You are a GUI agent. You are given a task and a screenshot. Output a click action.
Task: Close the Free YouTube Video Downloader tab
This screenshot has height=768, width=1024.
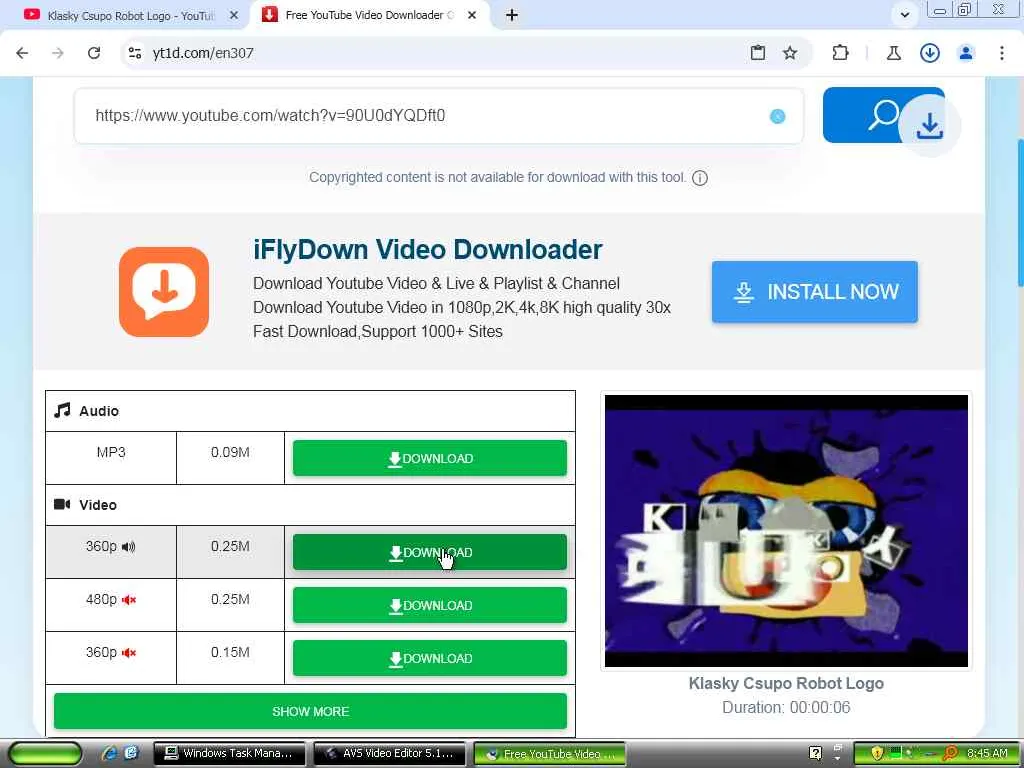472,15
